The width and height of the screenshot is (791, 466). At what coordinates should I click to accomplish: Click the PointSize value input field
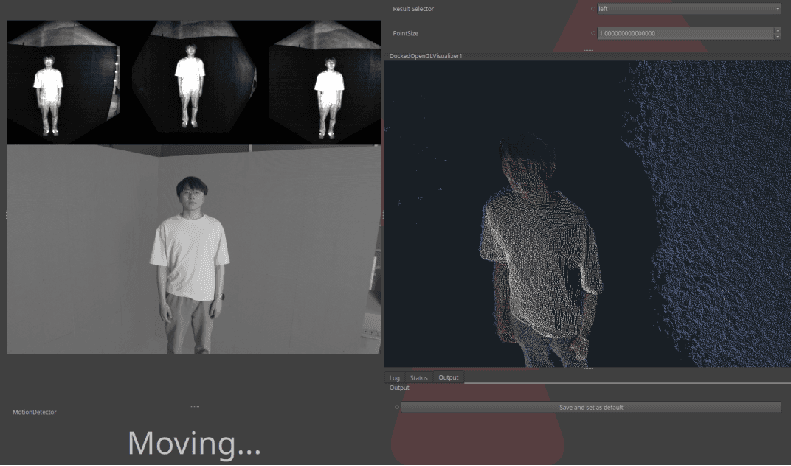click(685, 33)
